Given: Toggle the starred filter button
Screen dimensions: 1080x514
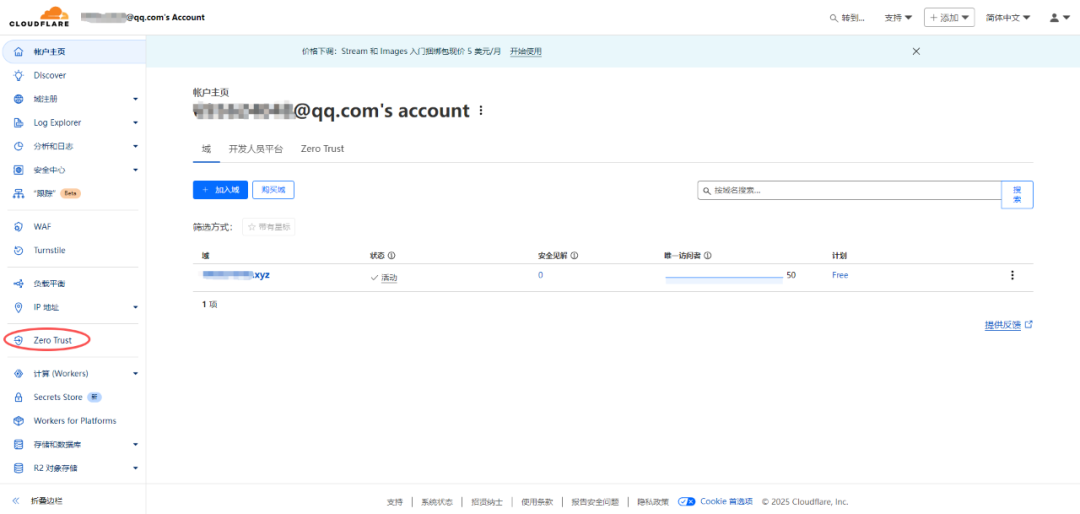Looking at the screenshot, I should 269,227.
